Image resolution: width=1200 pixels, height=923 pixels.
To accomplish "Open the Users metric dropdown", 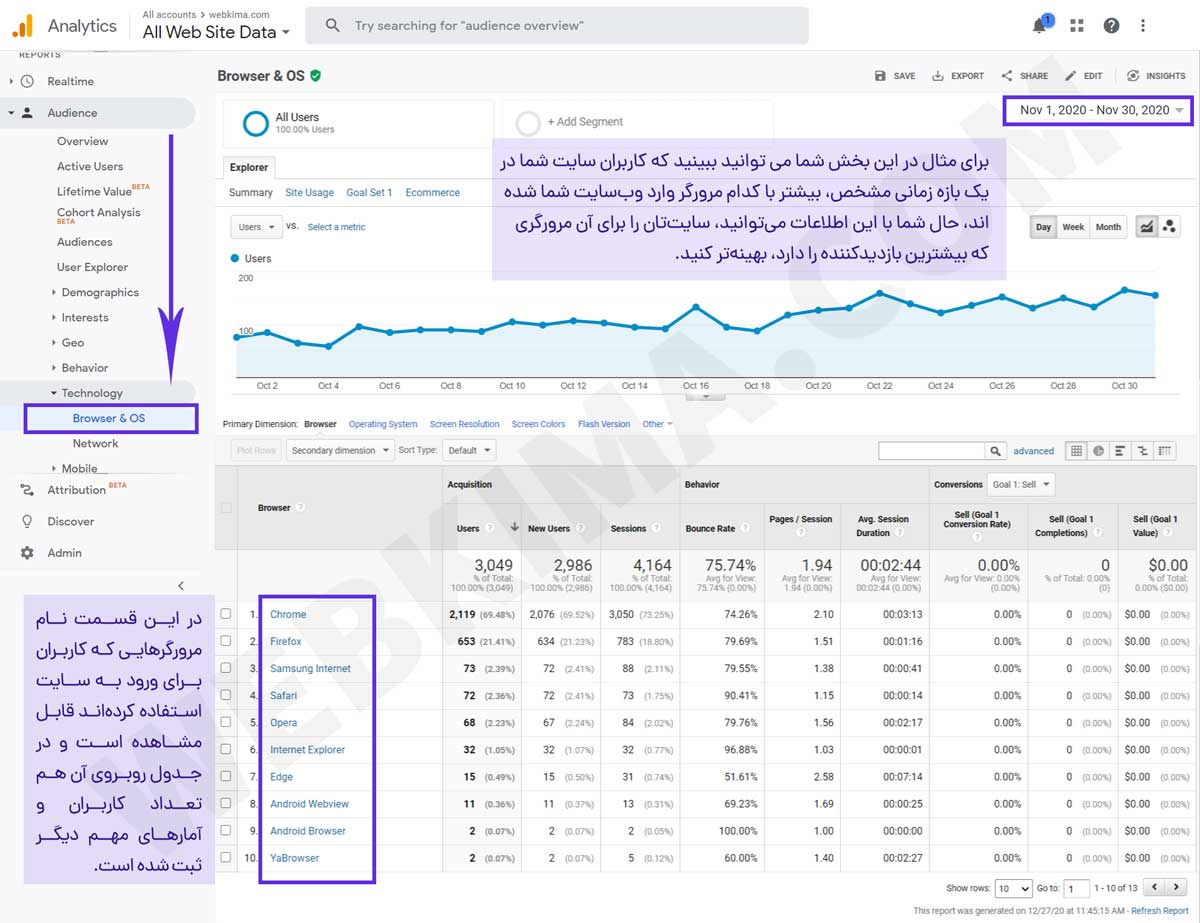I will tap(255, 227).
